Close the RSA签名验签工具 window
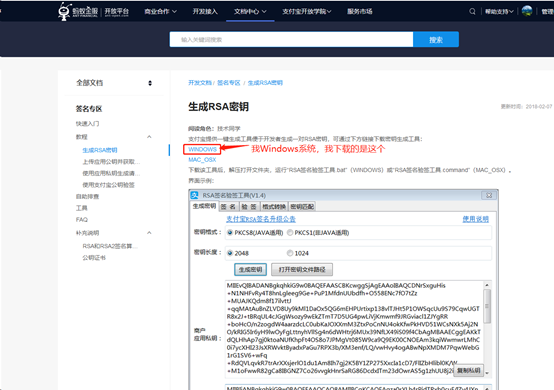 (x=489, y=195)
